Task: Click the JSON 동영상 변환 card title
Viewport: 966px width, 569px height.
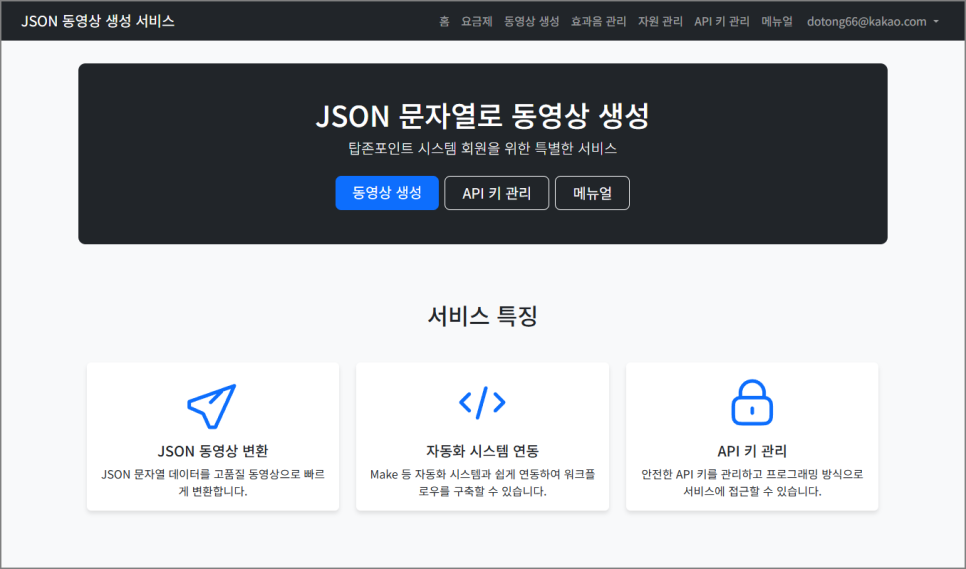Action: tap(213, 451)
